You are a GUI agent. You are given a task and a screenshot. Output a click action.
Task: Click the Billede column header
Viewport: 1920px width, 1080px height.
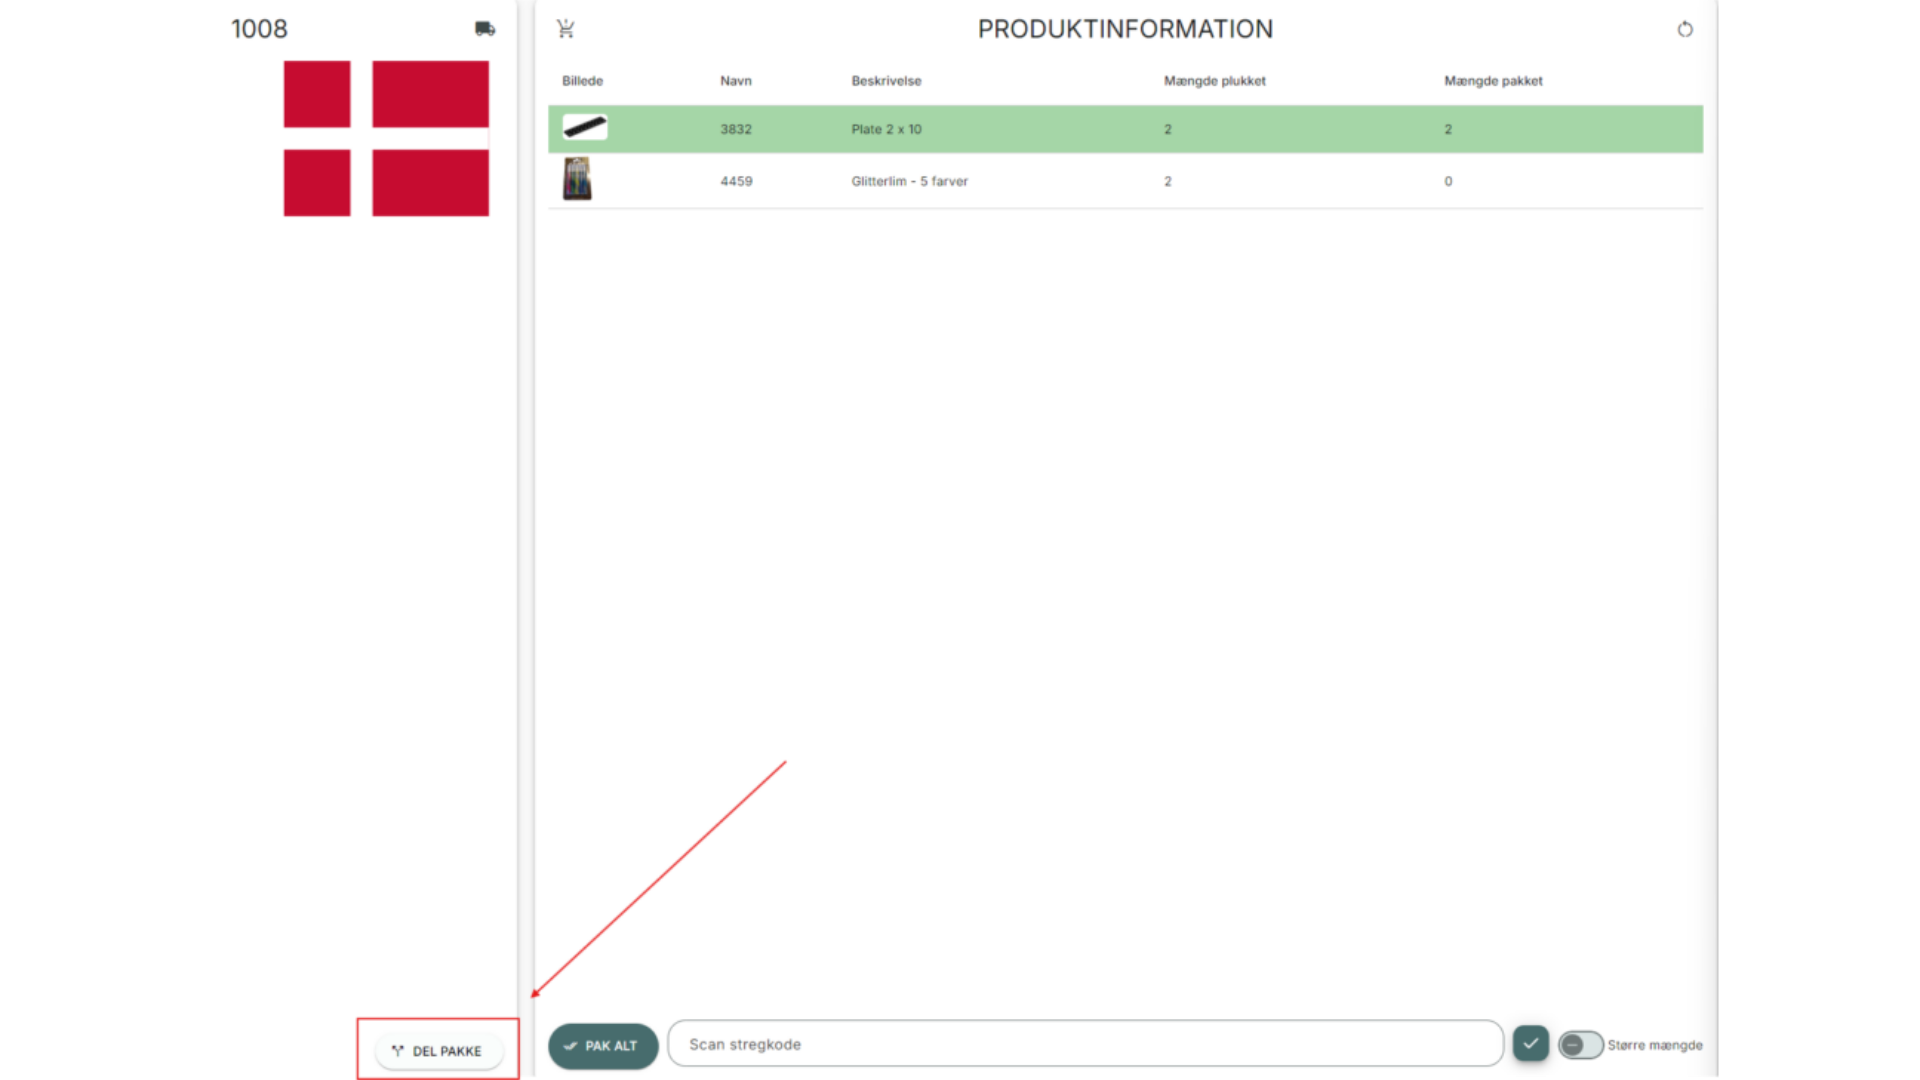582,81
